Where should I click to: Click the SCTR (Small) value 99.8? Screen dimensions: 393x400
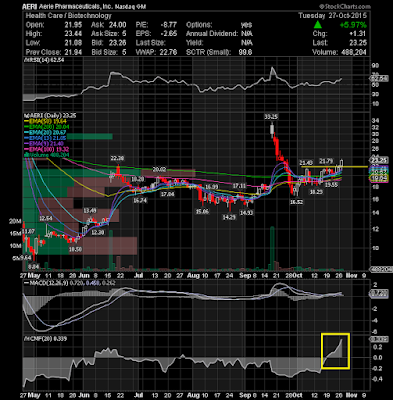246,52
